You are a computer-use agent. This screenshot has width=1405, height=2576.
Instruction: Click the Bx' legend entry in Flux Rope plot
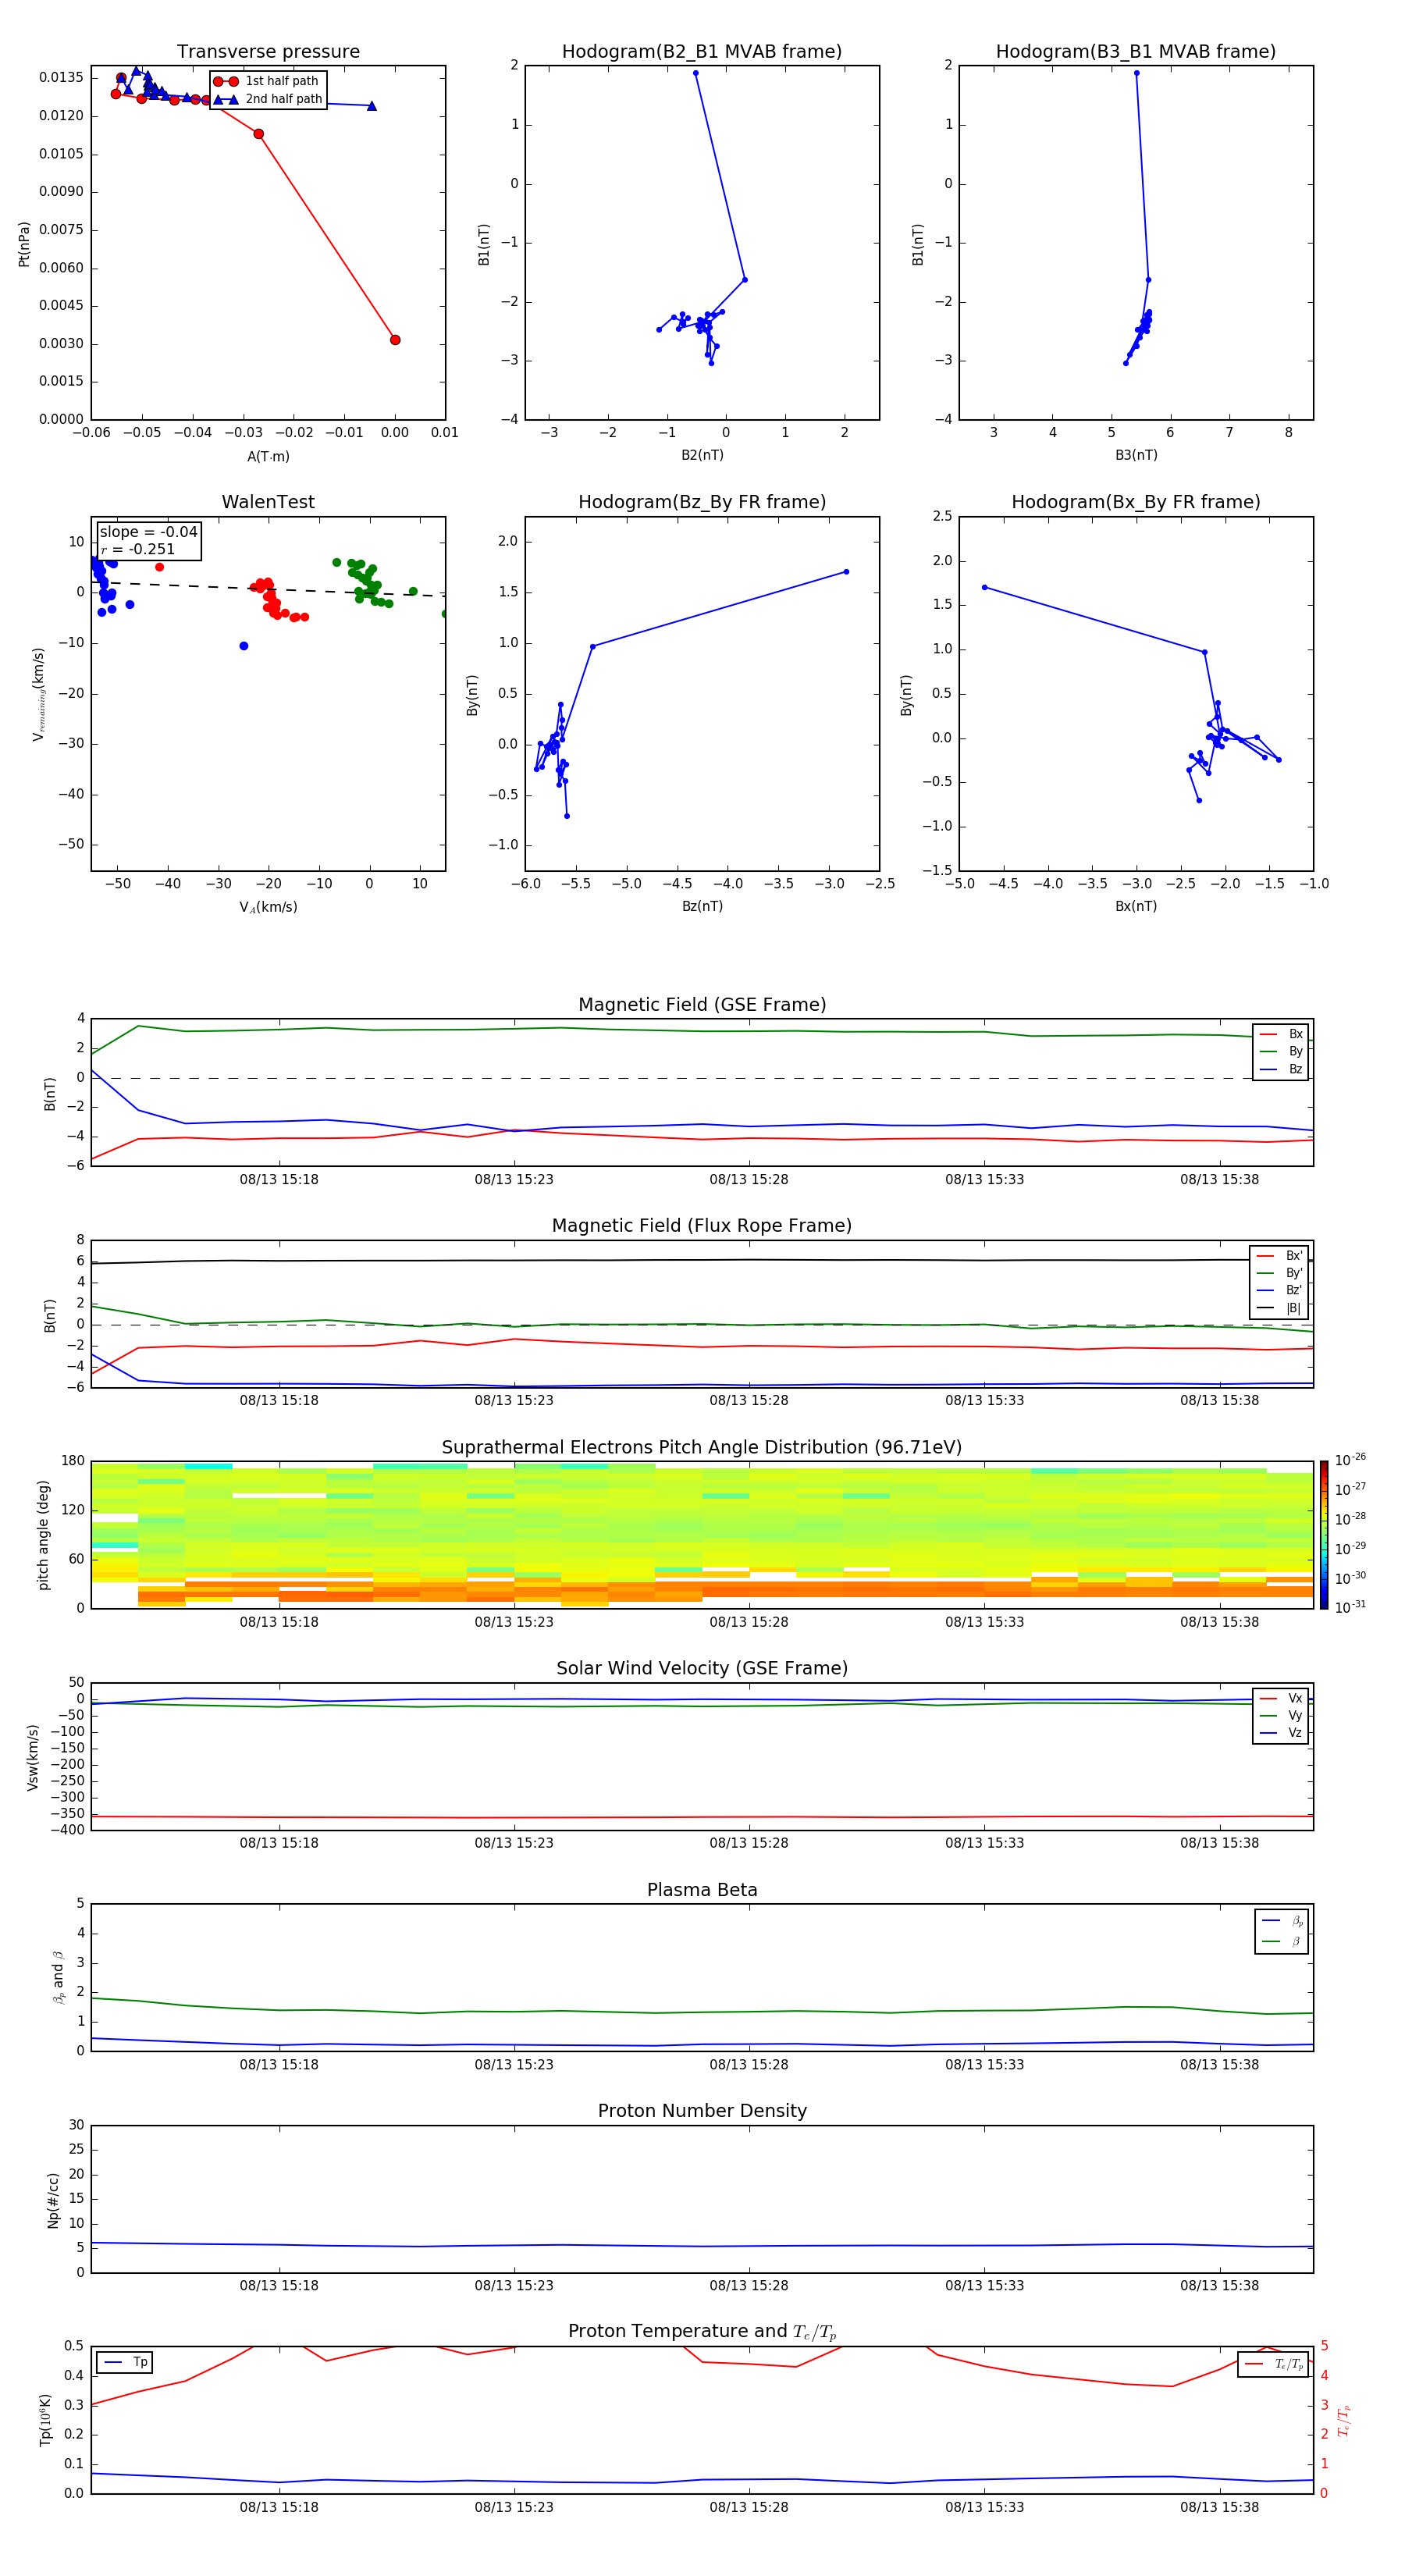click(1279, 1256)
